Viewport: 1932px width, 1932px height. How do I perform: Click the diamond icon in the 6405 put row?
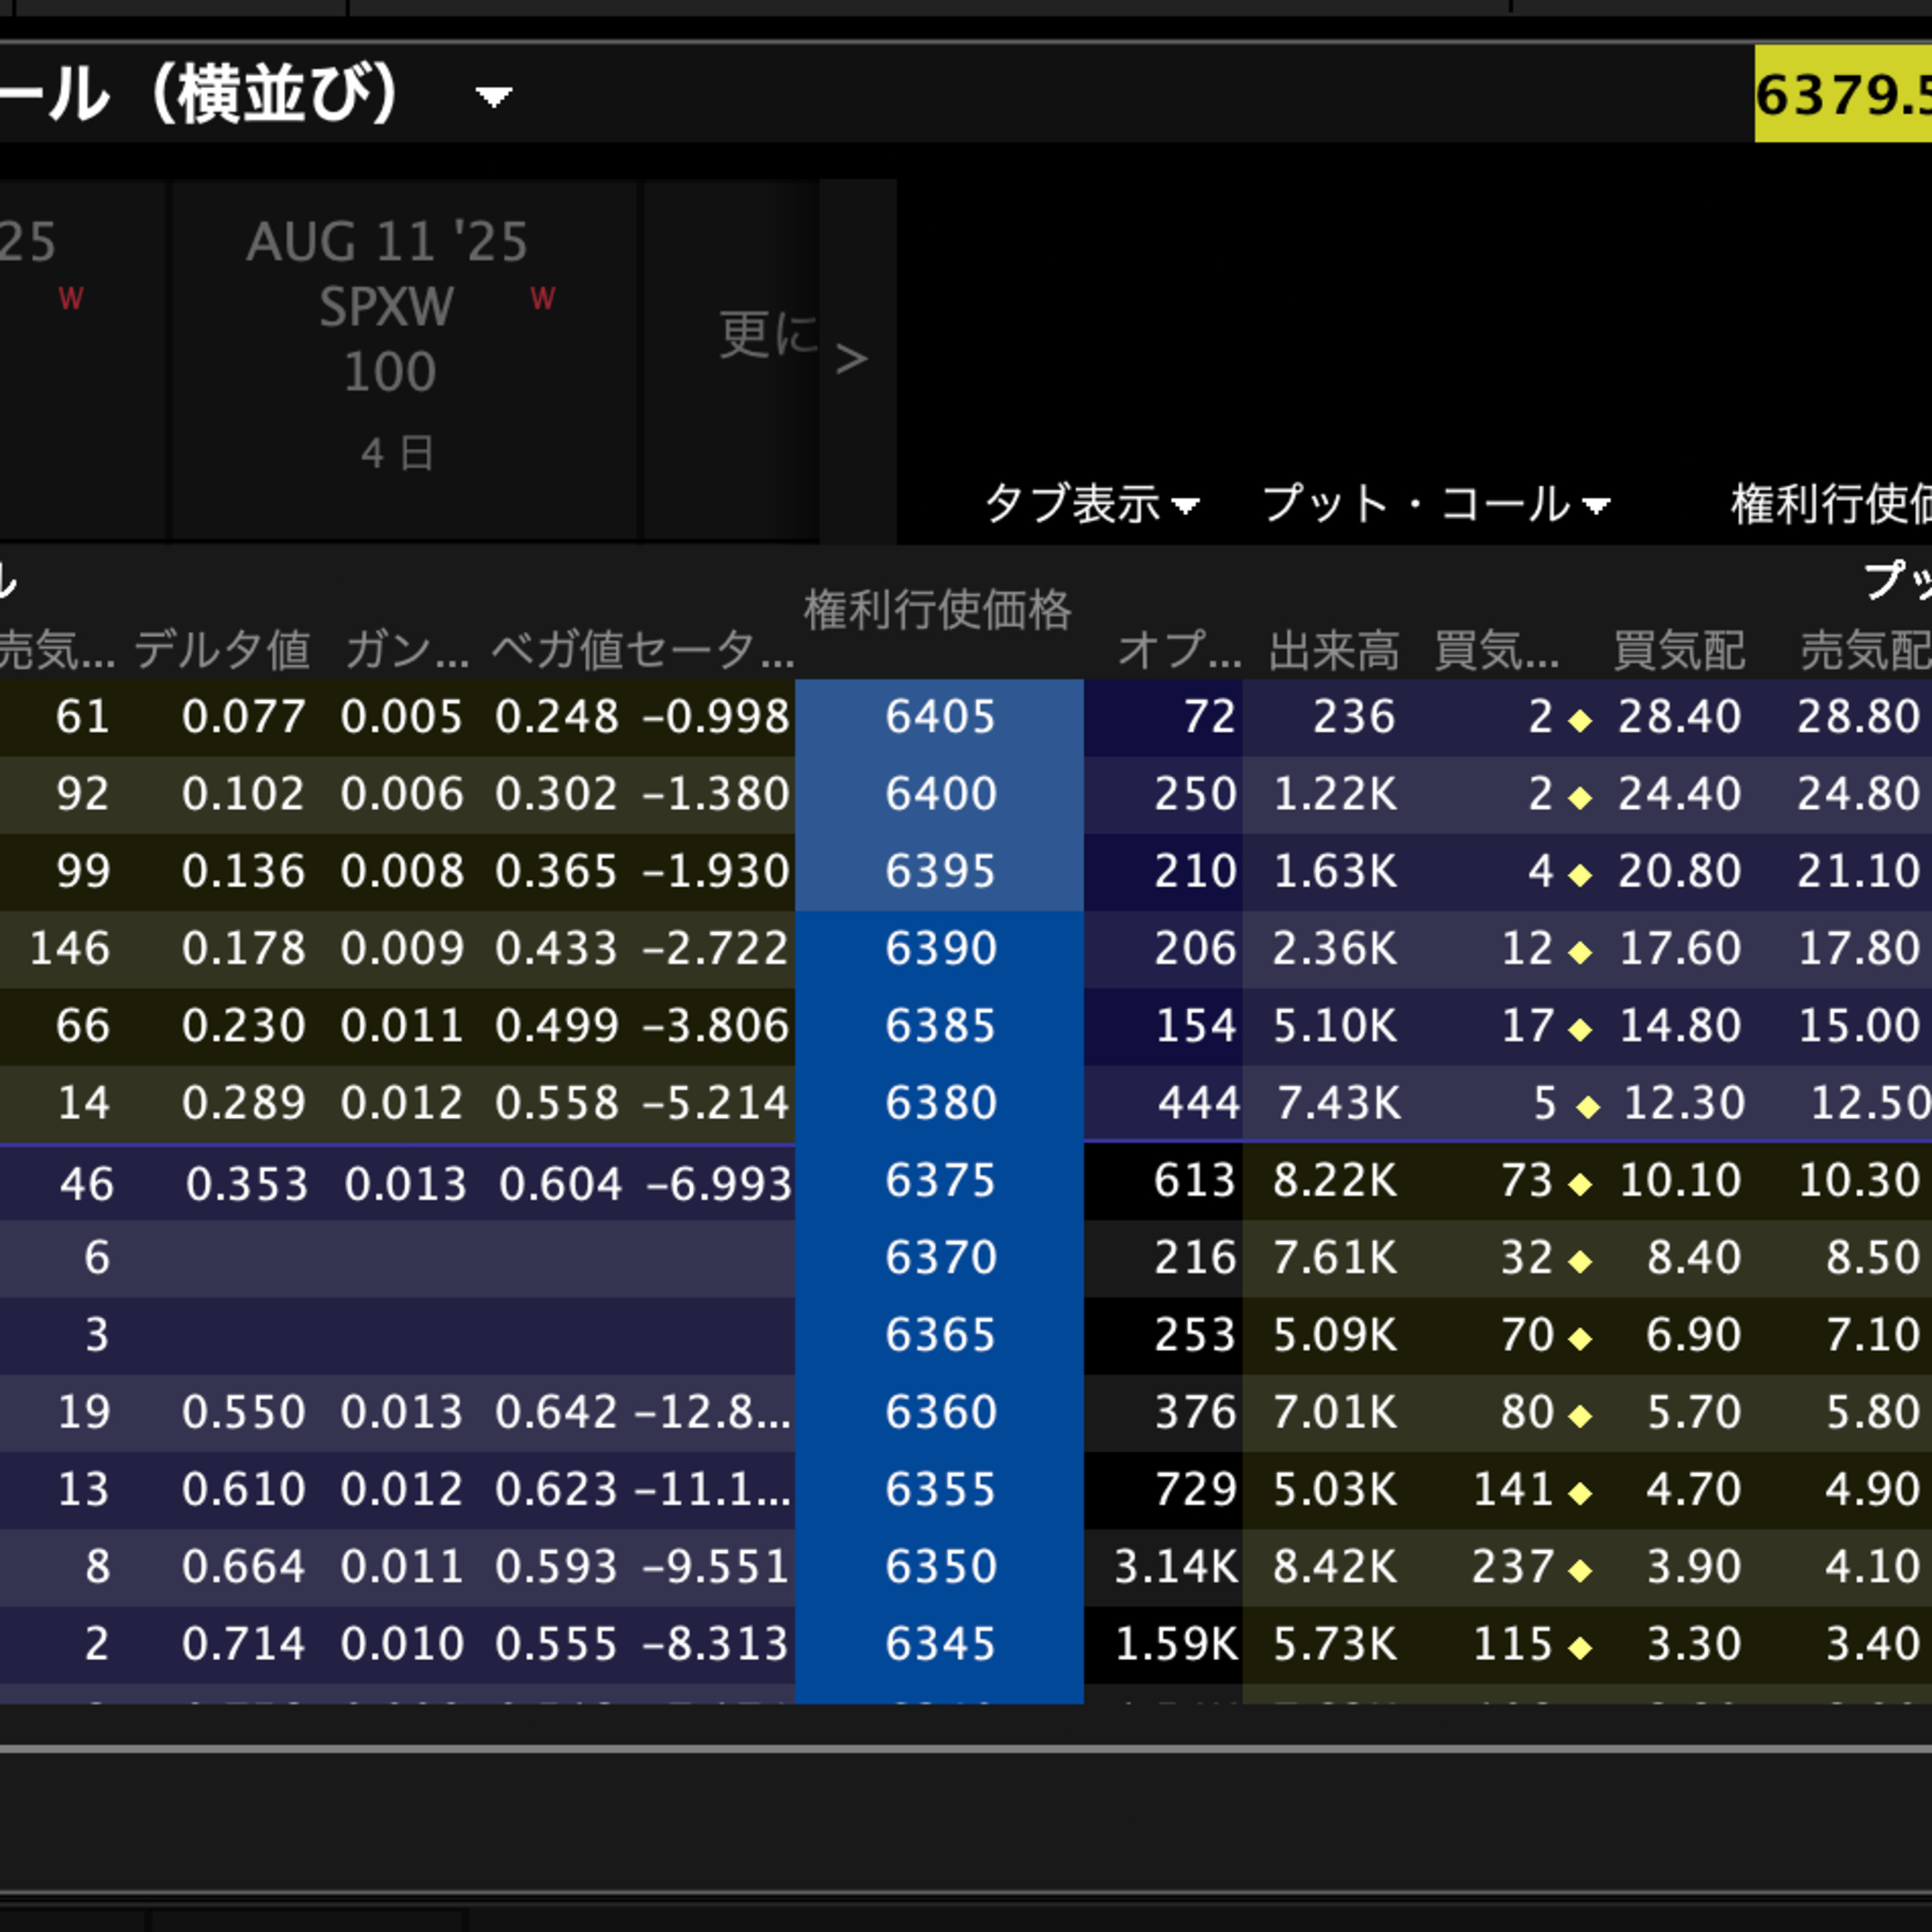[x=1580, y=720]
